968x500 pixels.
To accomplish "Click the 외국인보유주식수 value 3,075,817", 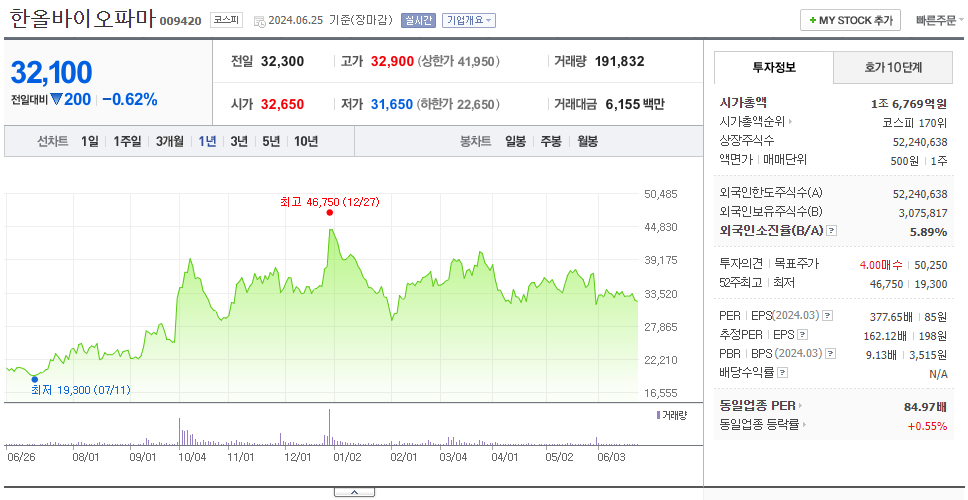I will tap(923, 213).
